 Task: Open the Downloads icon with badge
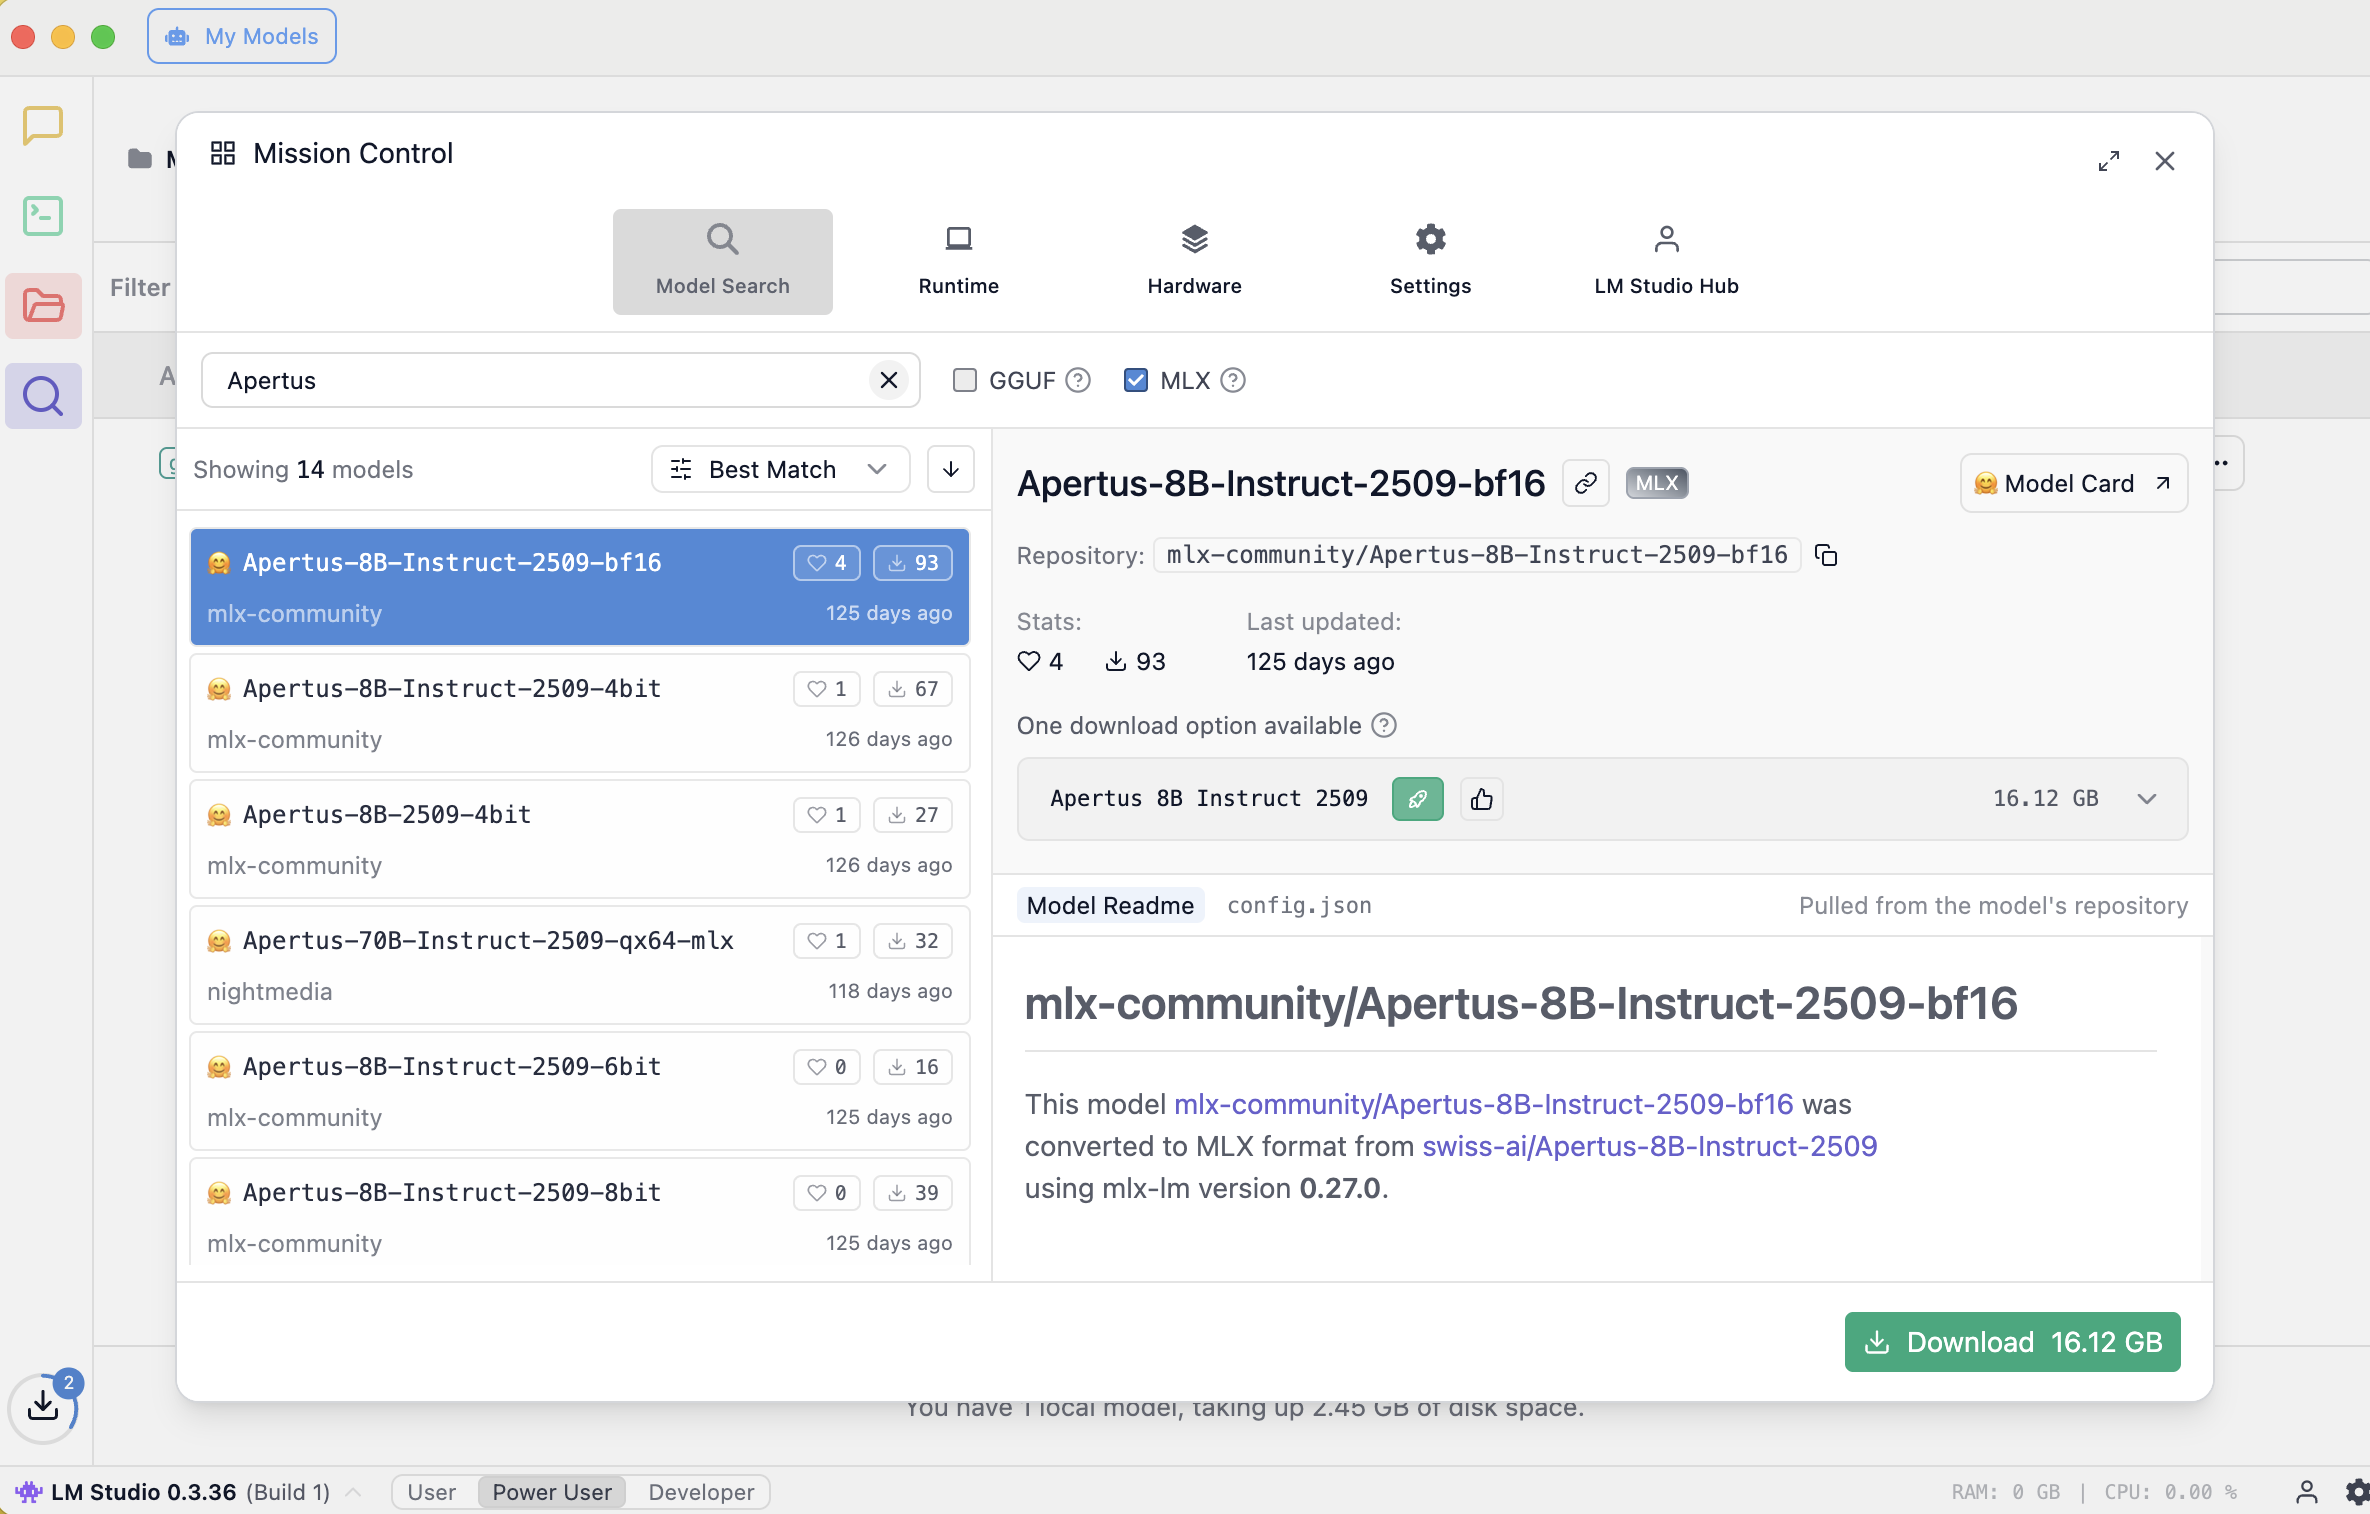[x=43, y=1405]
